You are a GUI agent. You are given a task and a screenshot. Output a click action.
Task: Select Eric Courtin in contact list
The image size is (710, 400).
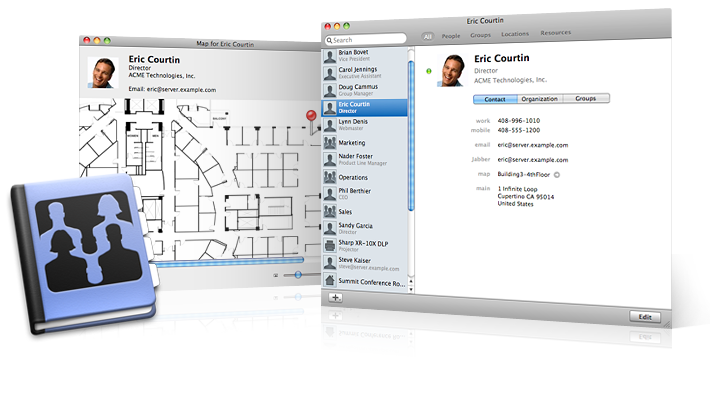click(365, 108)
